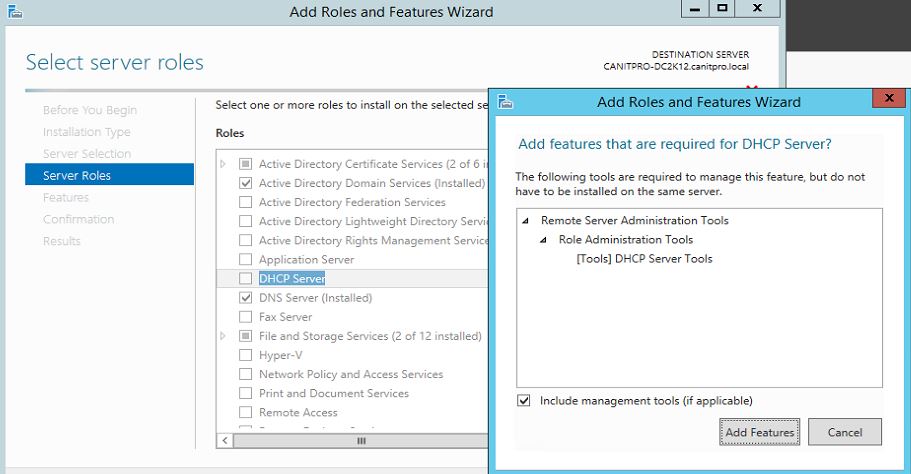Screen dimensions: 911x474
Task: Select Server Roles wizard step
Action: (77, 176)
